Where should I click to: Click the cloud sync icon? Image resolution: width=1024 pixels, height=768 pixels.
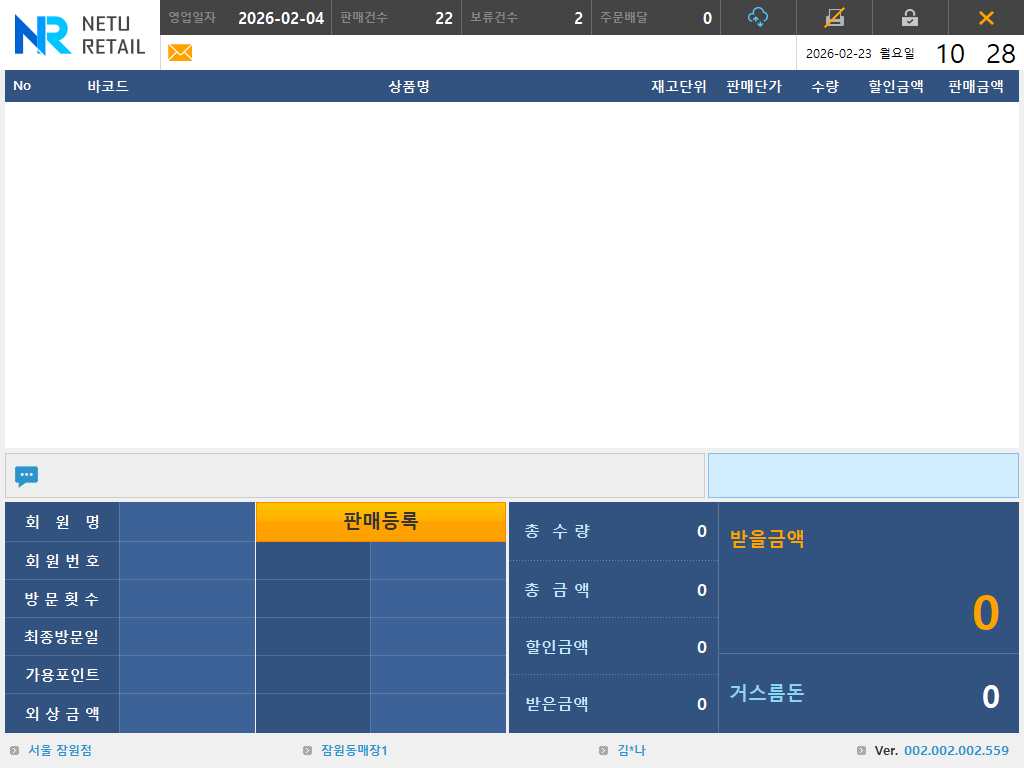(758, 18)
